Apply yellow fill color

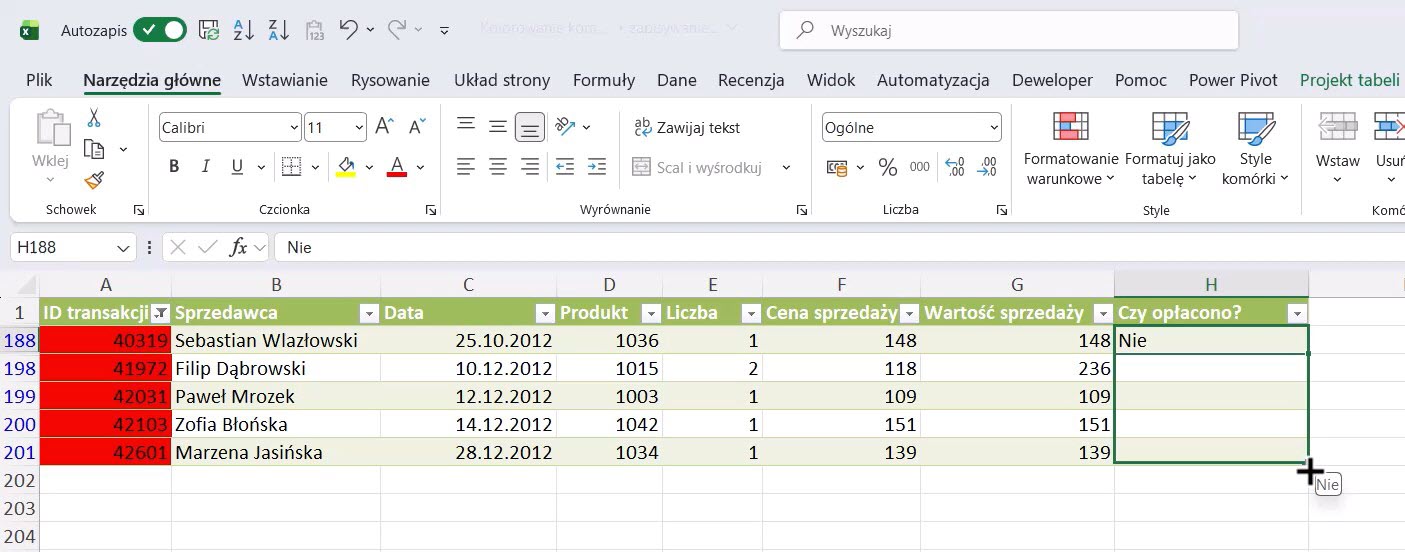346,167
